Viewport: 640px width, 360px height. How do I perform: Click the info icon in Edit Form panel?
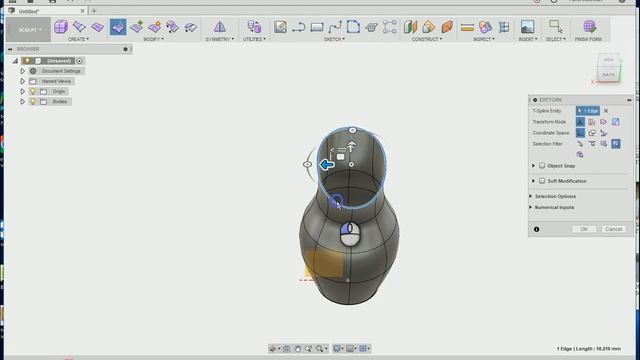coord(537,229)
